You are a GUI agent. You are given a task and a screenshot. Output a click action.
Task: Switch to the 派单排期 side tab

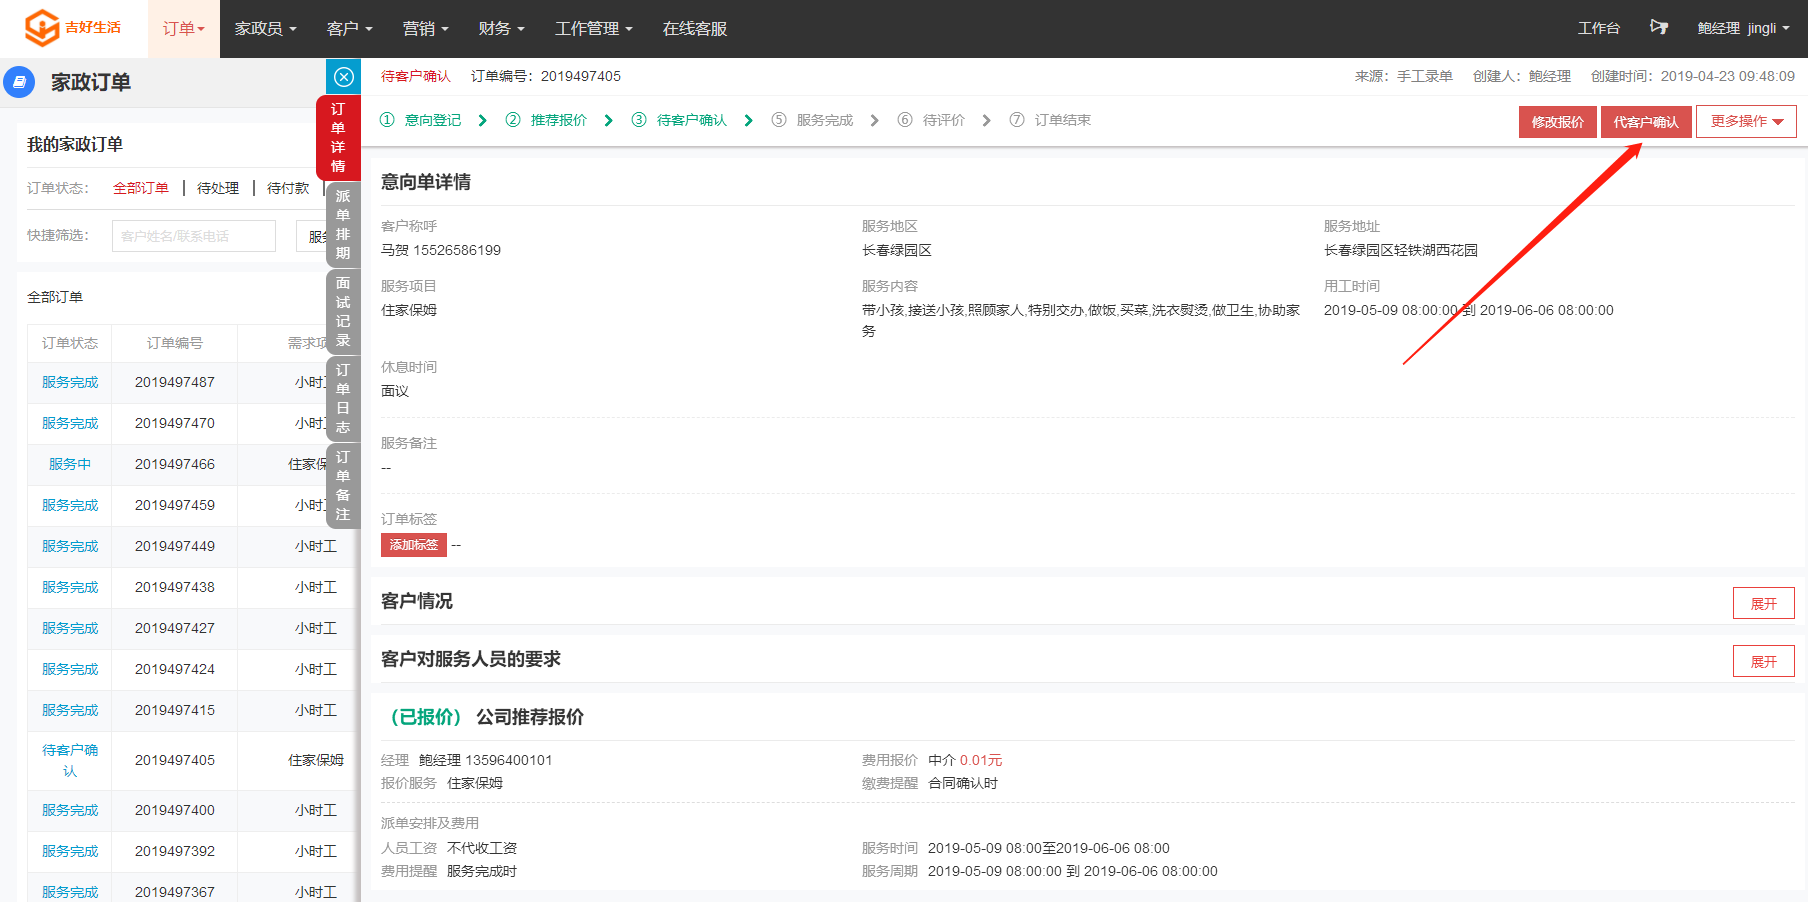tap(343, 225)
